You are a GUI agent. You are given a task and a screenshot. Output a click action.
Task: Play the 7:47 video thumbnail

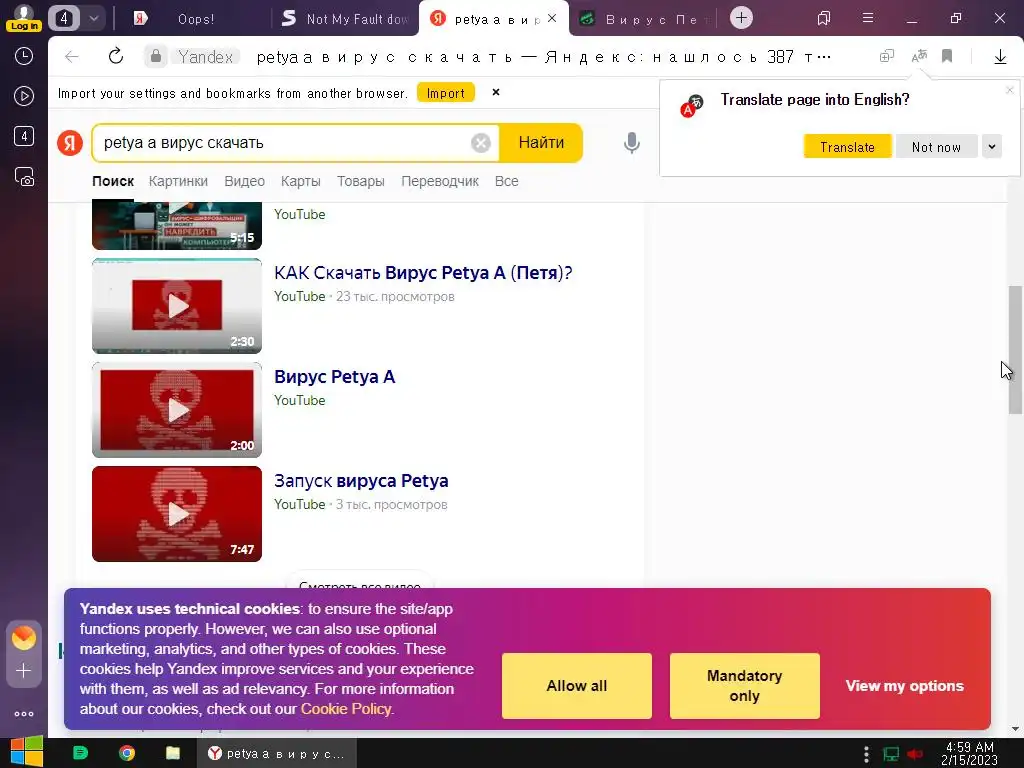(177, 514)
